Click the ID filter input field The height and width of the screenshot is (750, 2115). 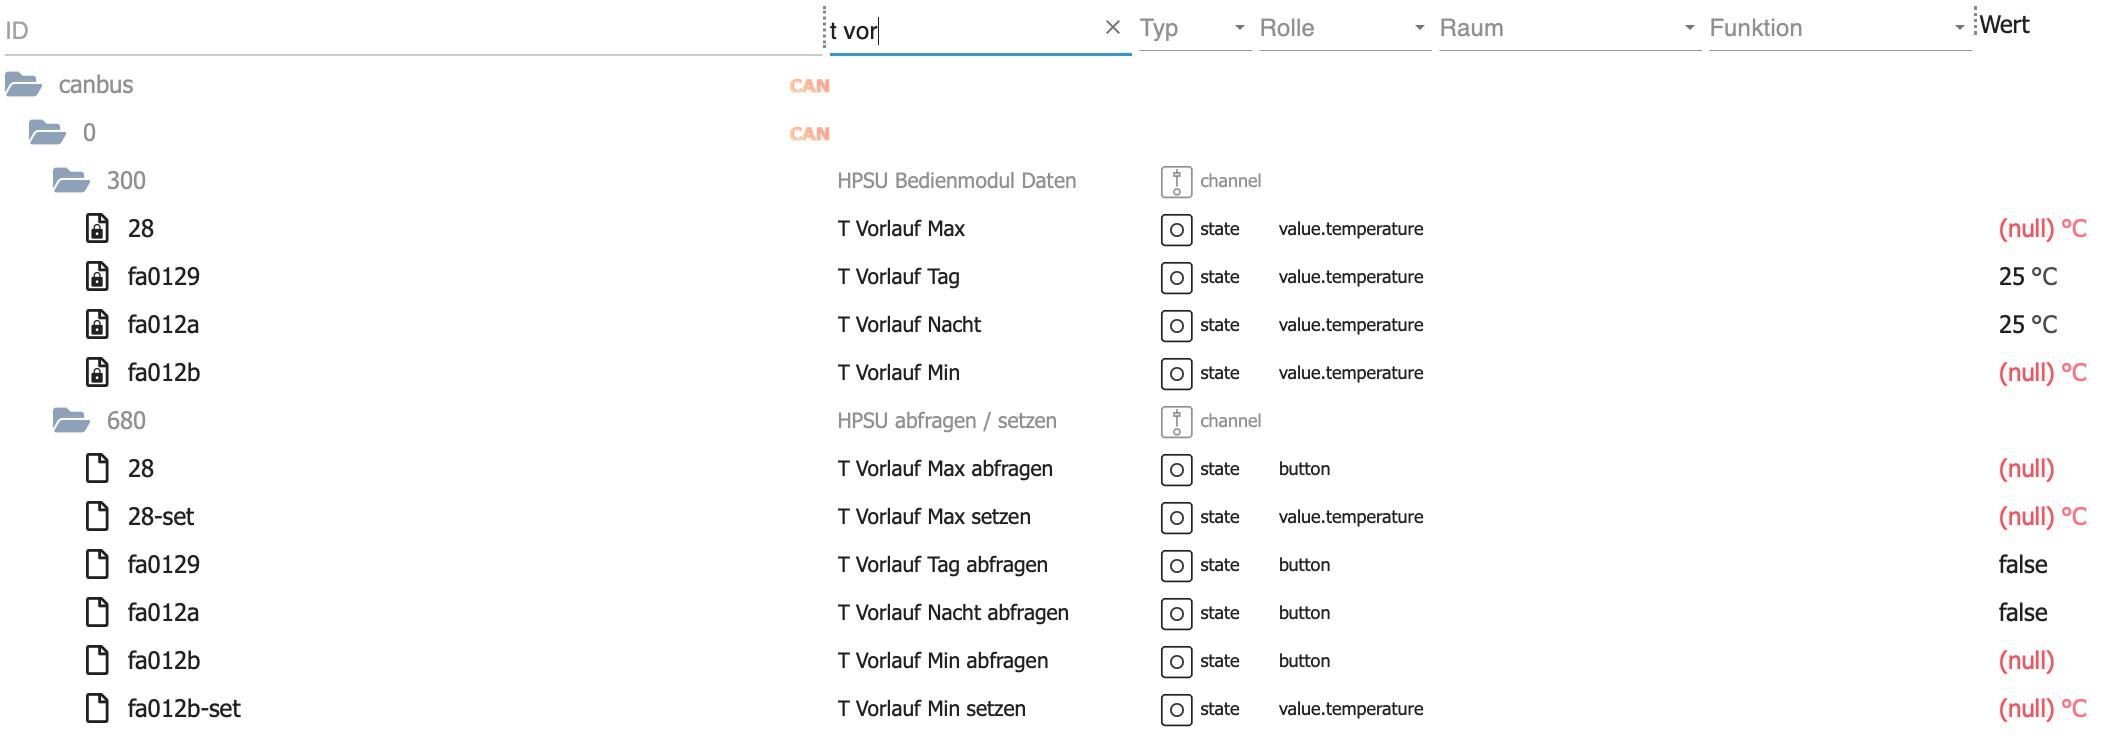click(410, 31)
